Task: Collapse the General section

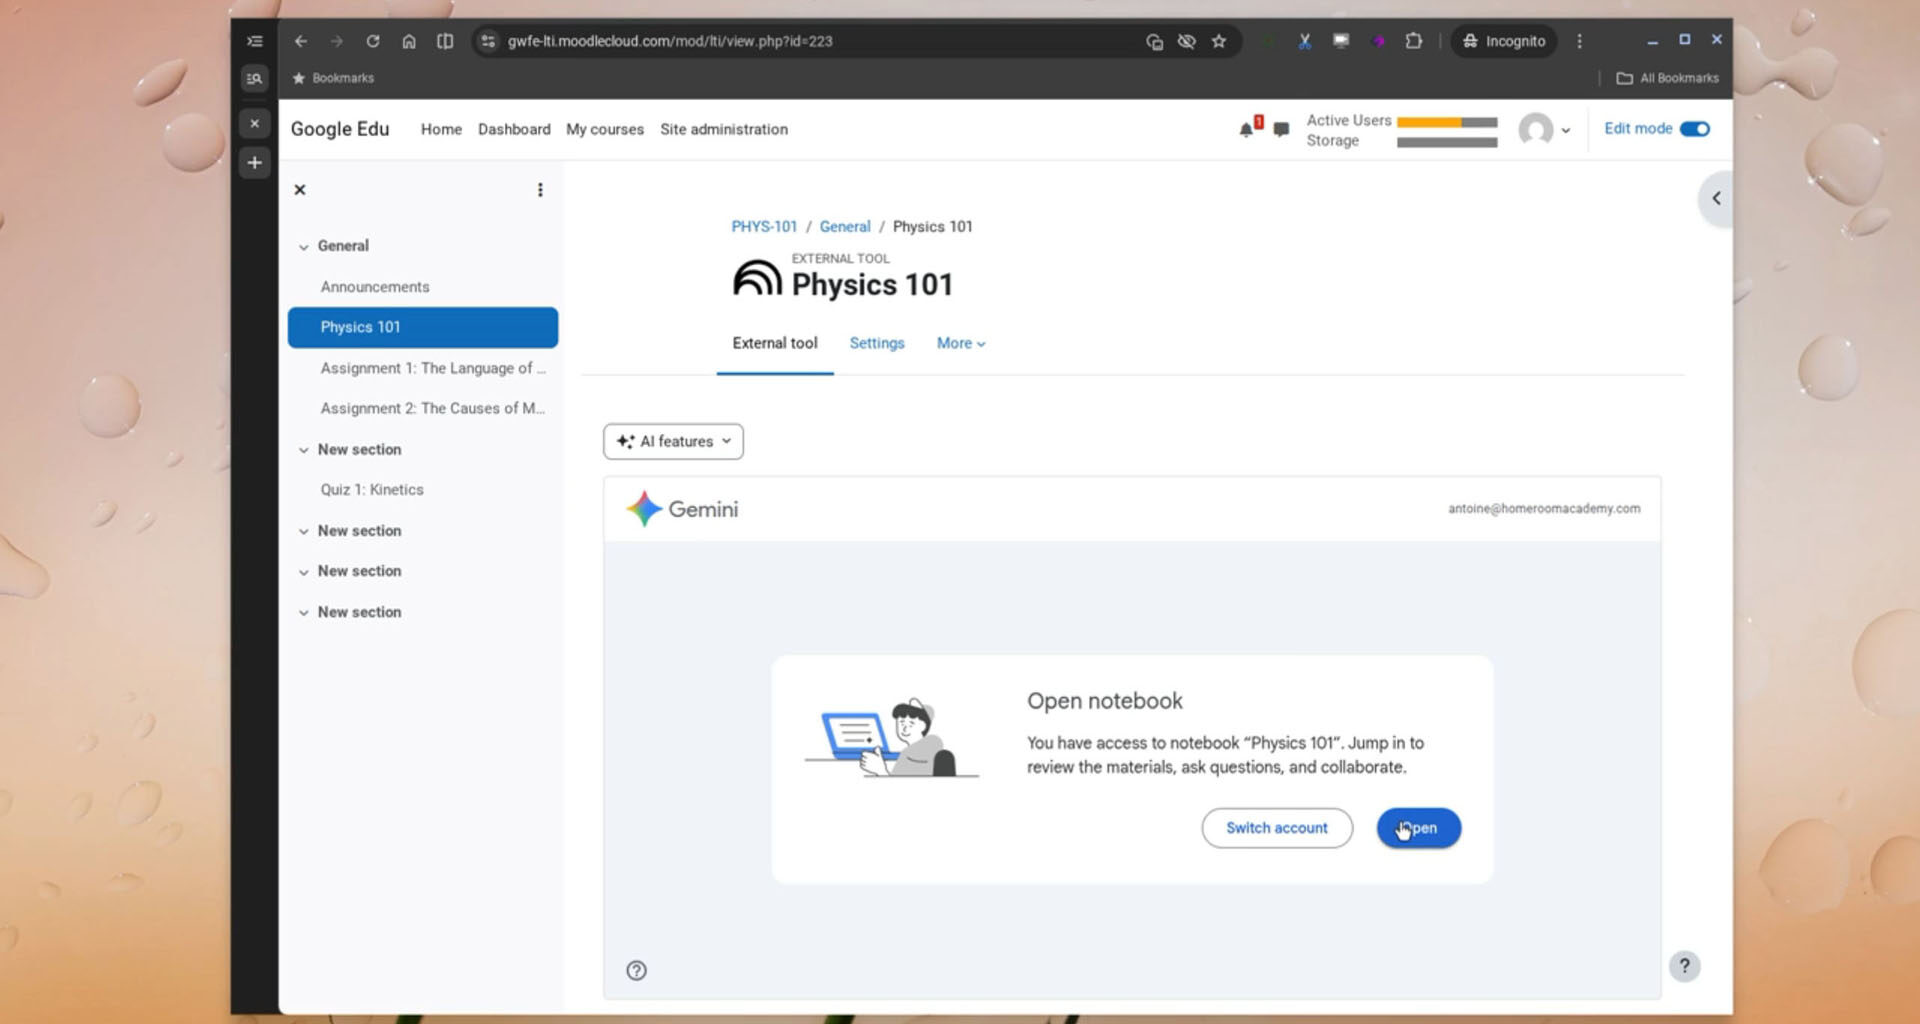Action: pos(303,246)
